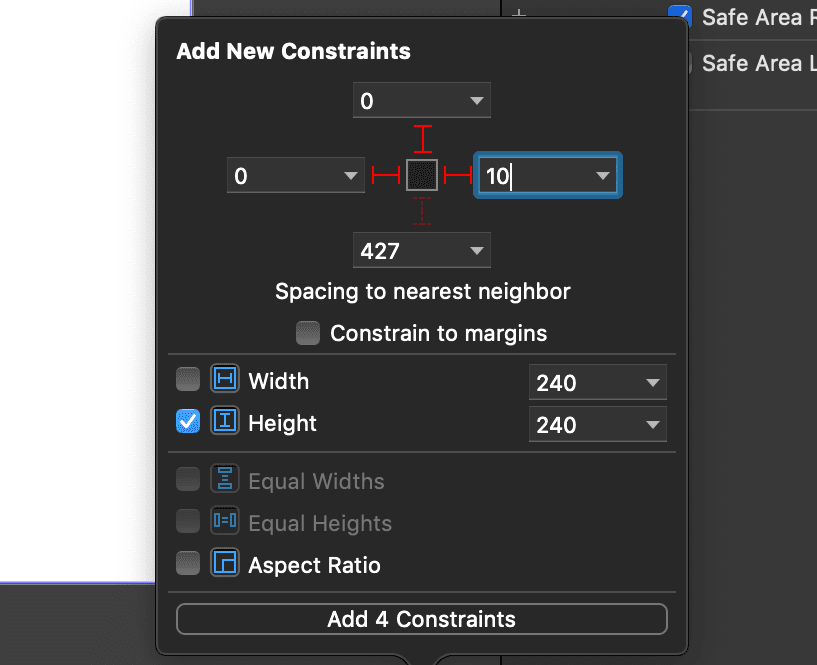817x665 pixels.
Task: Expand the bottom spacing 427 dropdown
Action: pos(476,251)
